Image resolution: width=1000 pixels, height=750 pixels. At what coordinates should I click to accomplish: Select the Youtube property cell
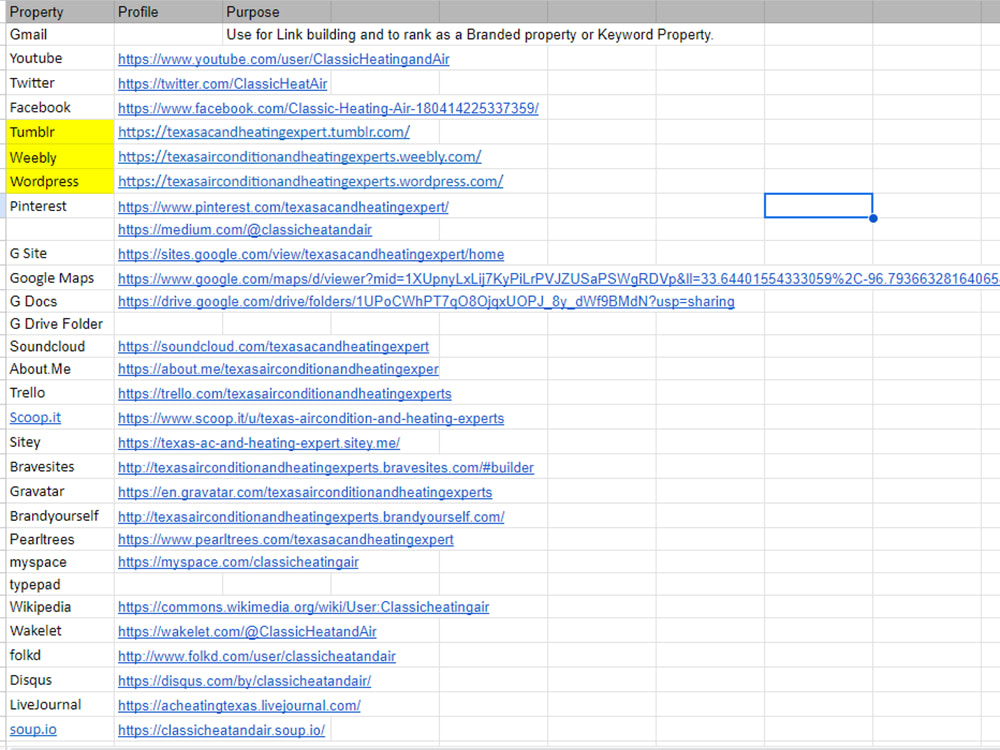pyautogui.click(x=60, y=58)
